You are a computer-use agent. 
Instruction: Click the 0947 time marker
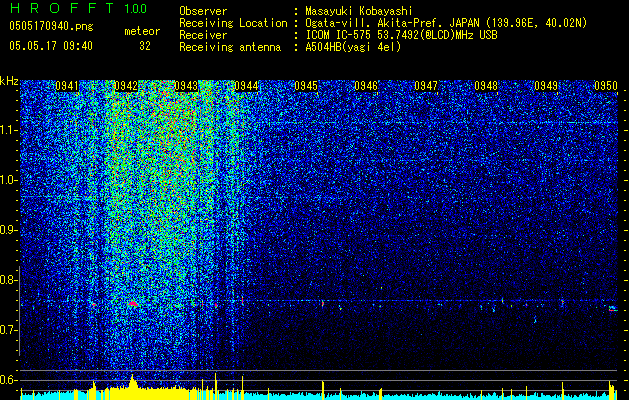[x=426, y=86]
